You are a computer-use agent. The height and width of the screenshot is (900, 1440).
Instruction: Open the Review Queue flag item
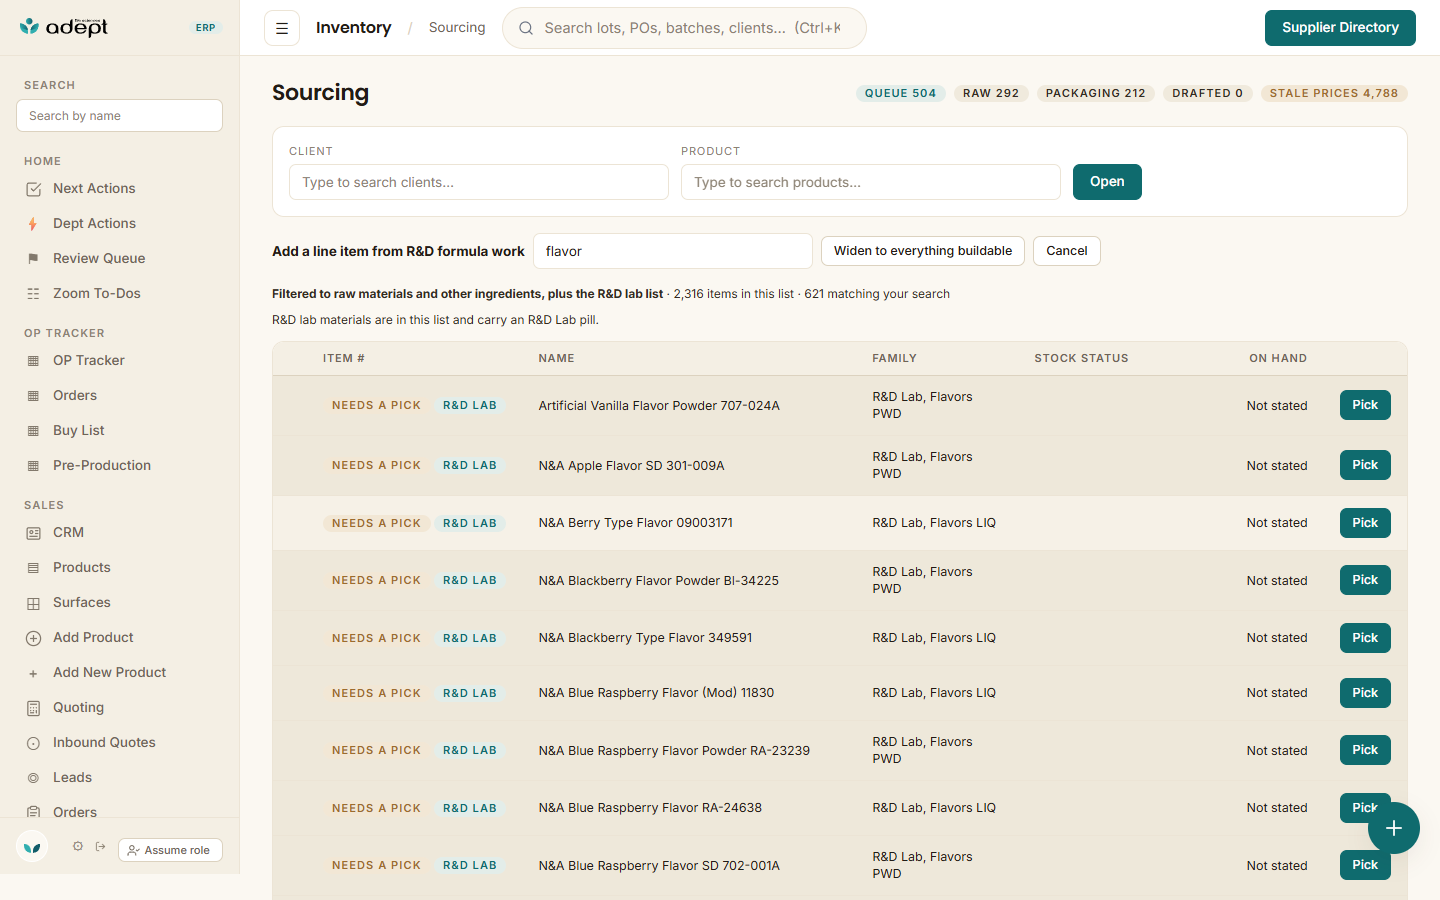point(99,258)
